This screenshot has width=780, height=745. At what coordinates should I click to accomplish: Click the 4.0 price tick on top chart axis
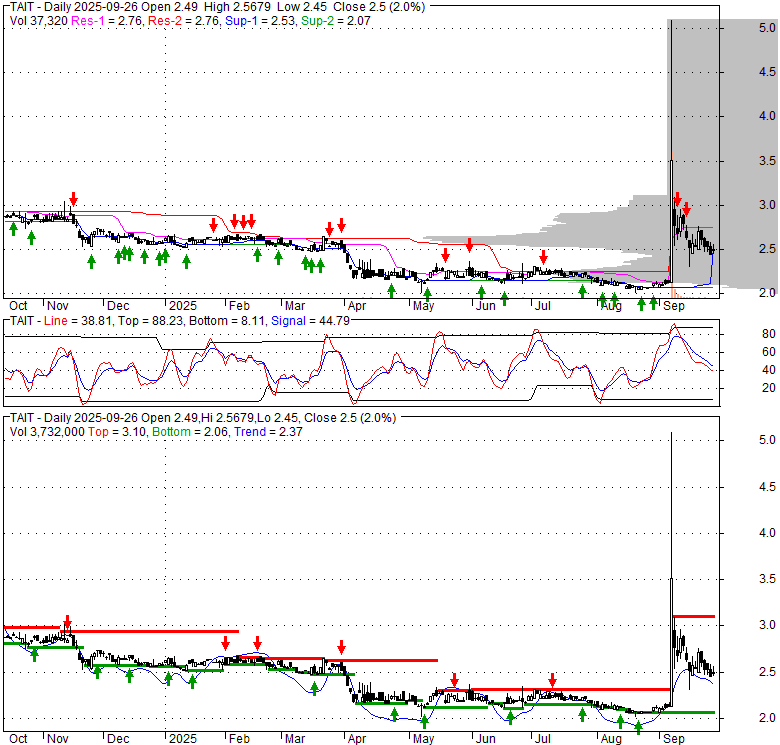pos(767,116)
